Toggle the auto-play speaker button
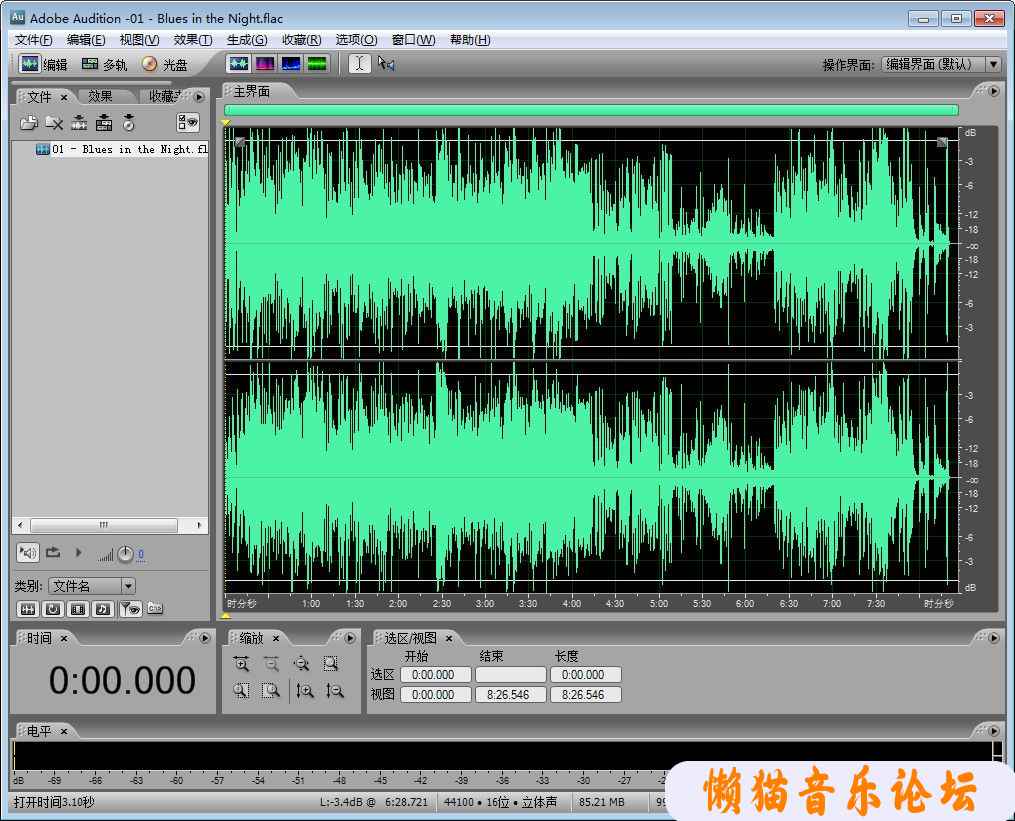 tap(28, 553)
